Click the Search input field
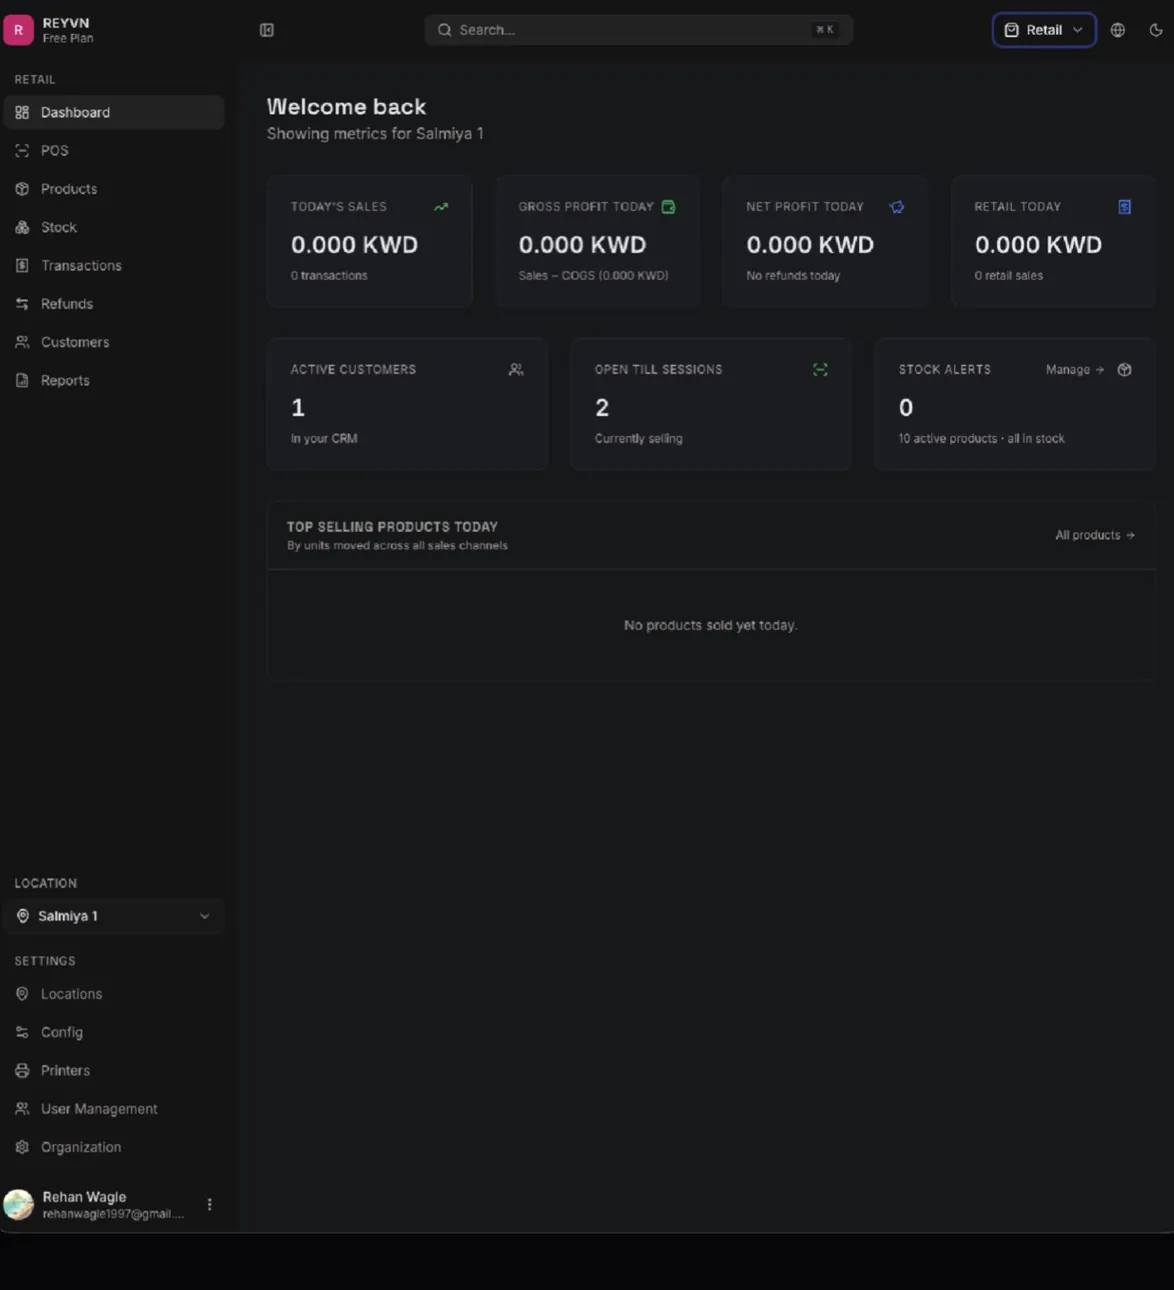Screen dimensions: 1174x1290 (x=639, y=30)
